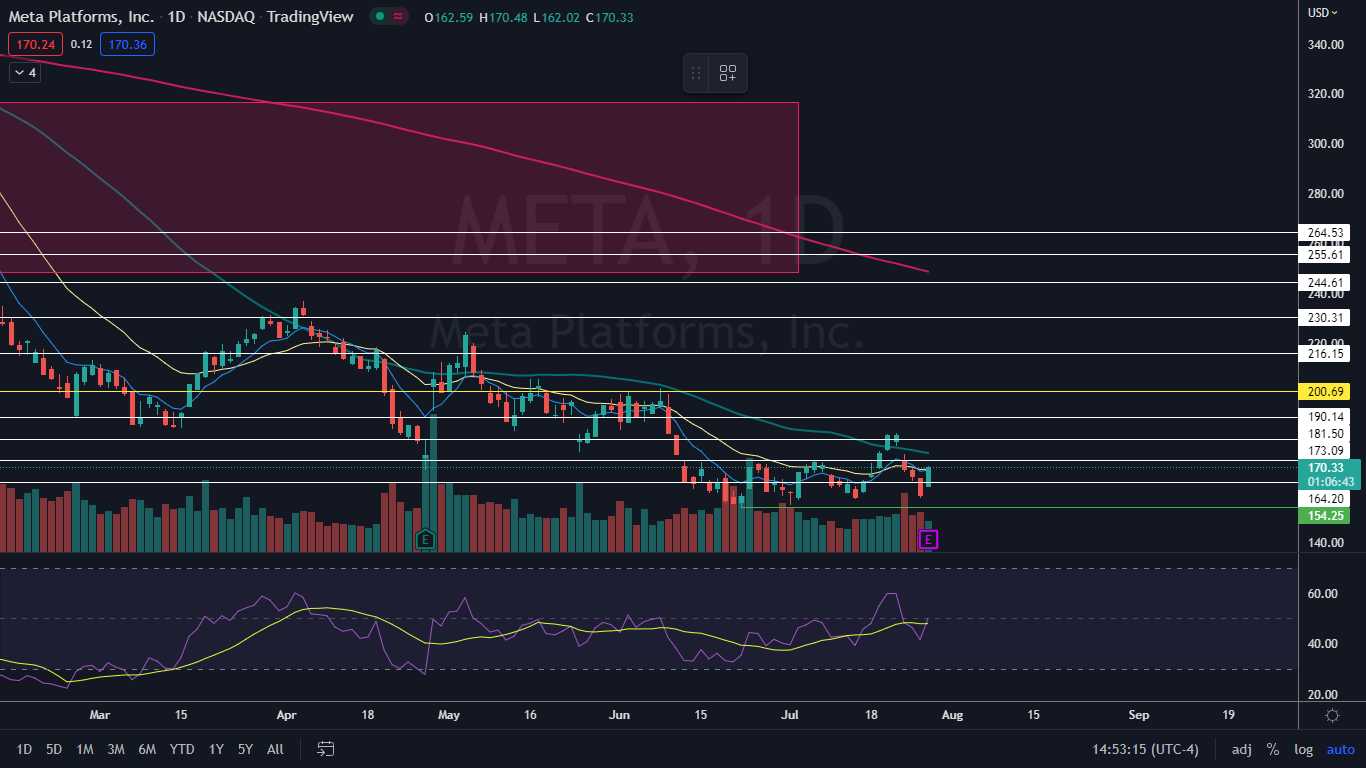This screenshot has height=768, width=1366.
Task: Click the spread value 0.12
Action: point(81,44)
